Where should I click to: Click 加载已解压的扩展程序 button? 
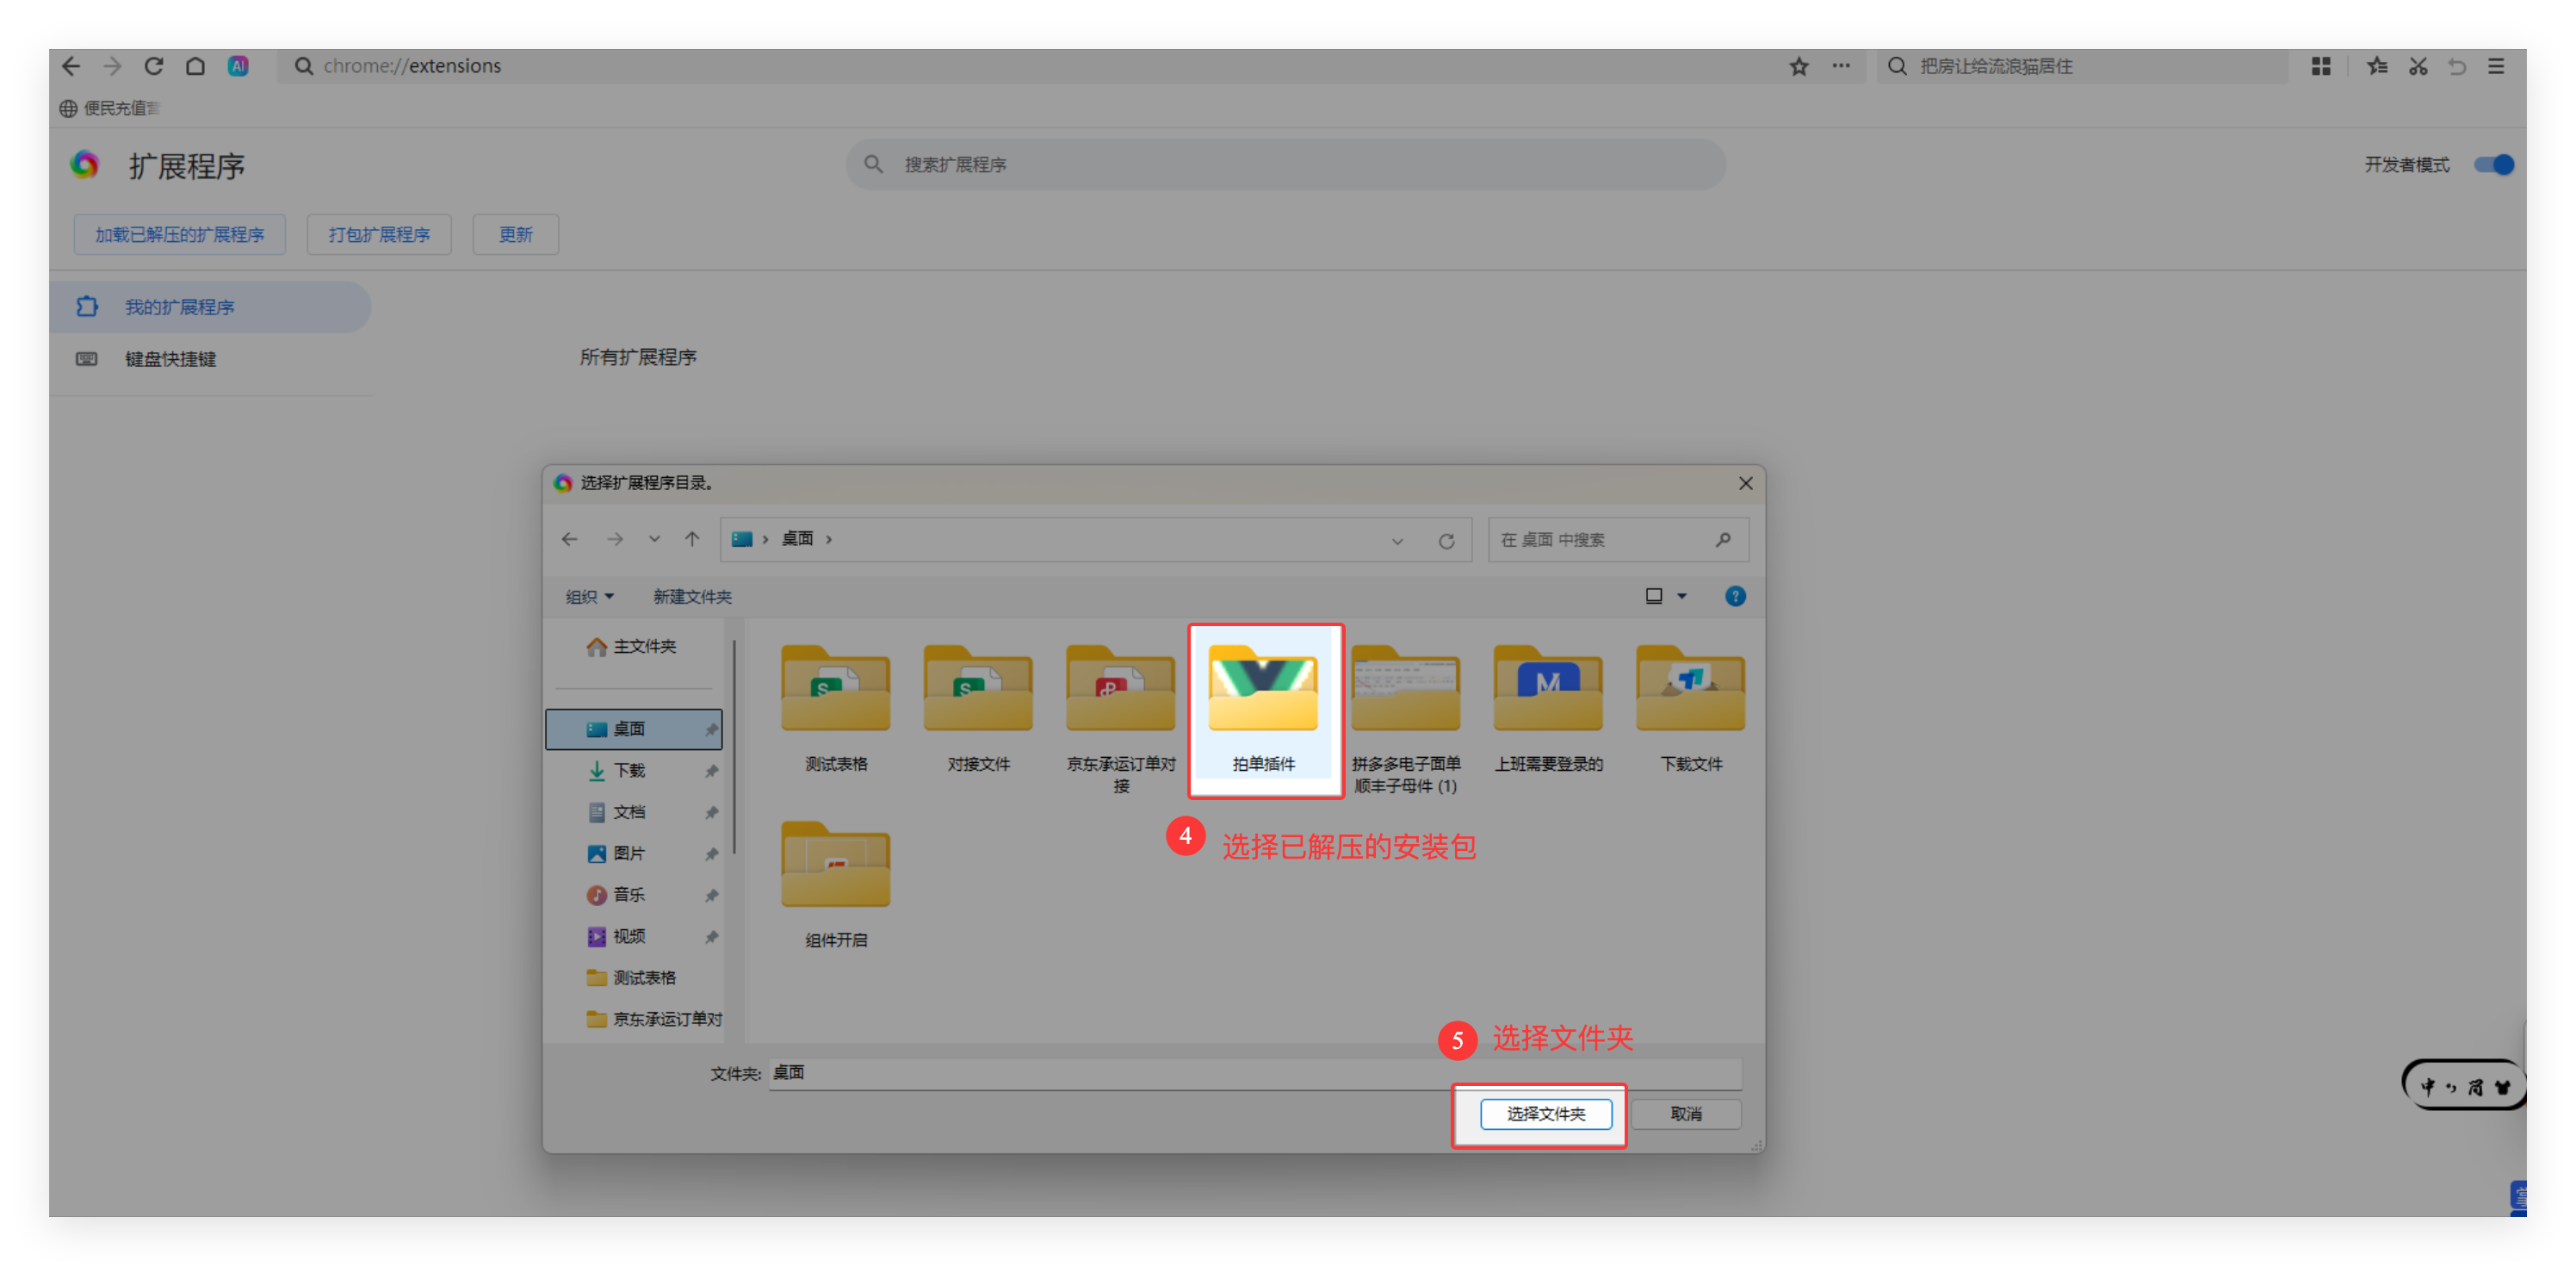pos(180,234)
